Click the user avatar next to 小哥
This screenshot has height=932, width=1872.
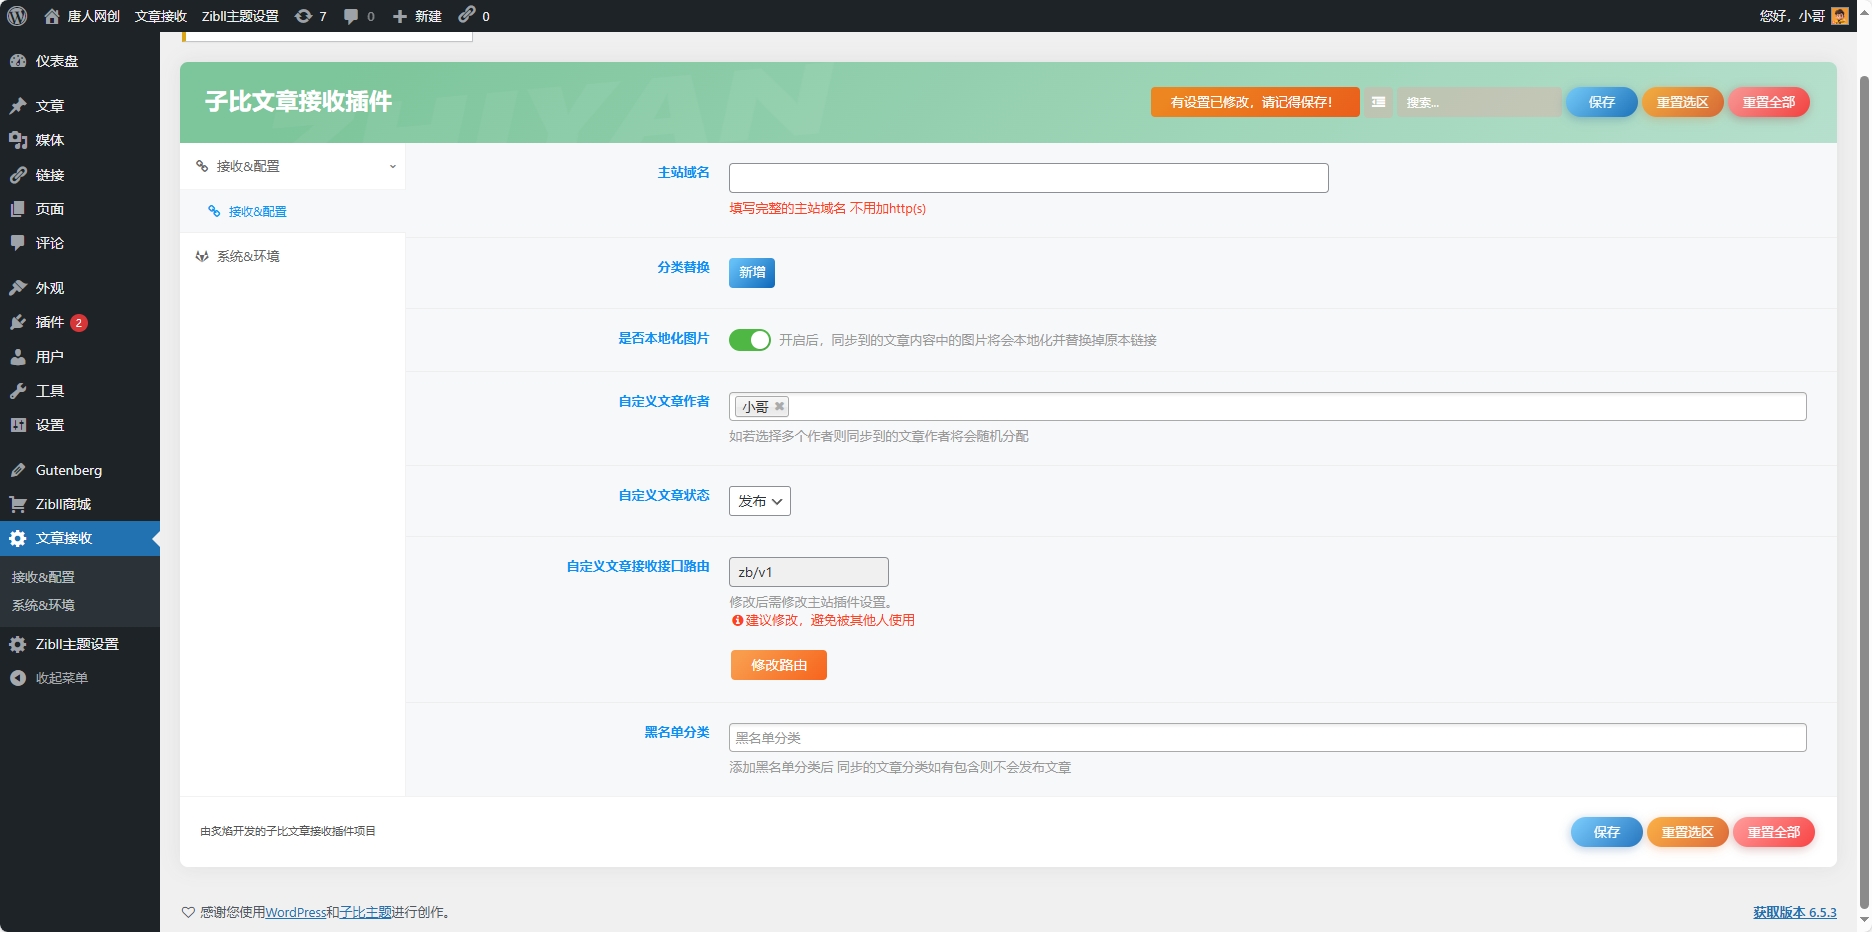[1839, 16]
